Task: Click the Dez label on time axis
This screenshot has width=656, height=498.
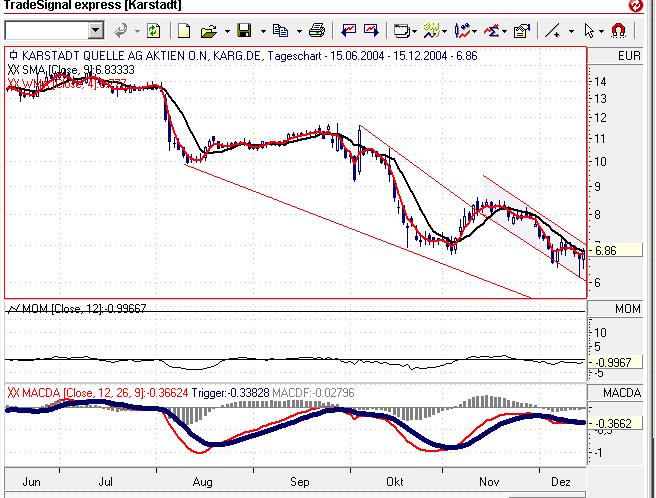Action: [x=561, y=482]
